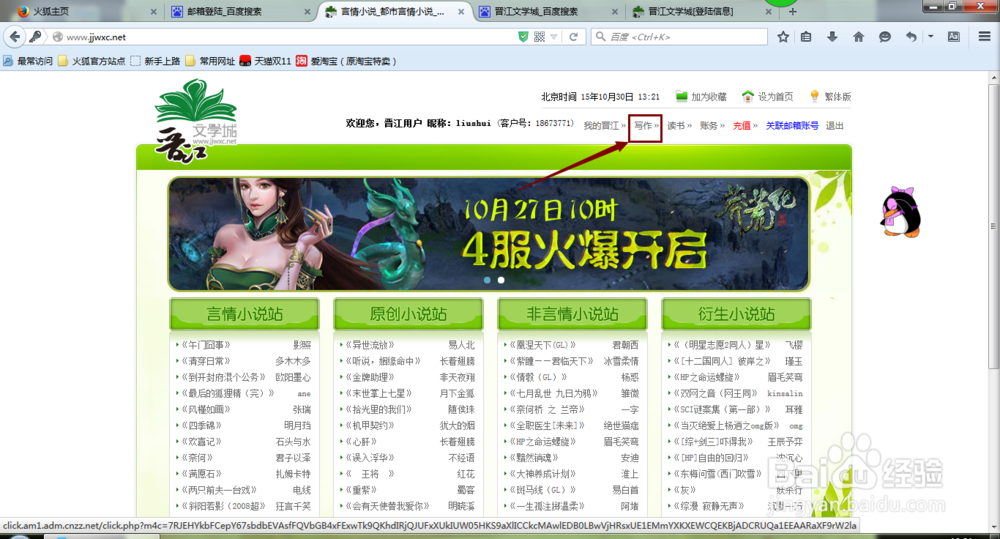Open author 长着翅膀 beside 《心肝》
The height and width of the screenshot is (539, 1000).
coord(457,441)
